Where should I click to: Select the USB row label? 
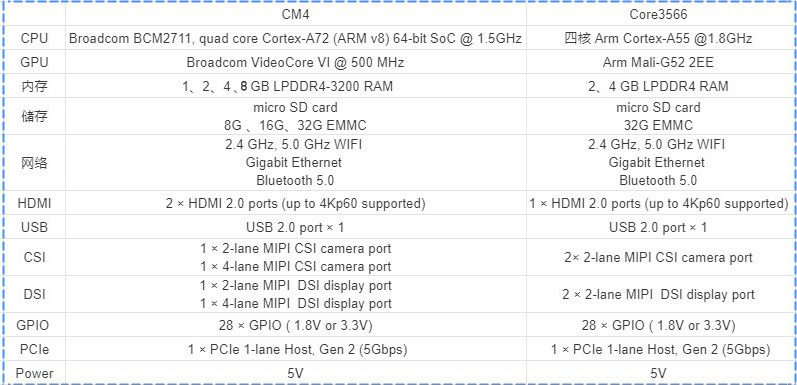click(35, 227)
